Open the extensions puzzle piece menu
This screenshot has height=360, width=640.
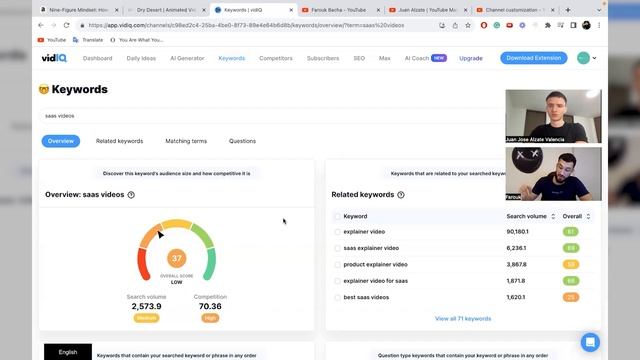[548, 25]
